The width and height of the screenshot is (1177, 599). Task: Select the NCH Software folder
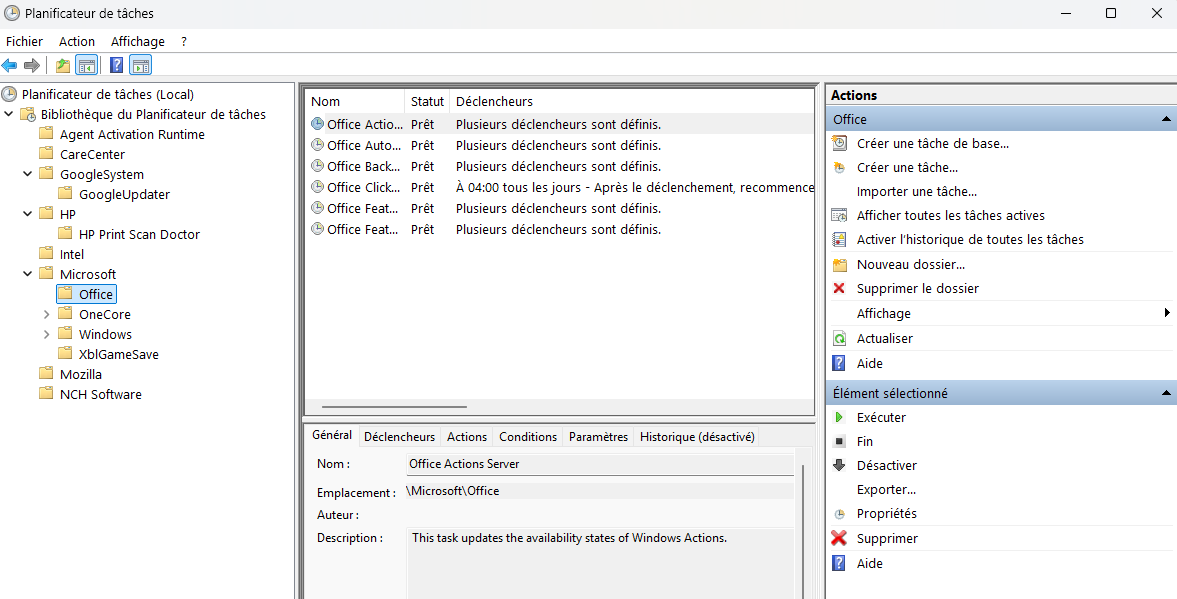pos(101,394)
